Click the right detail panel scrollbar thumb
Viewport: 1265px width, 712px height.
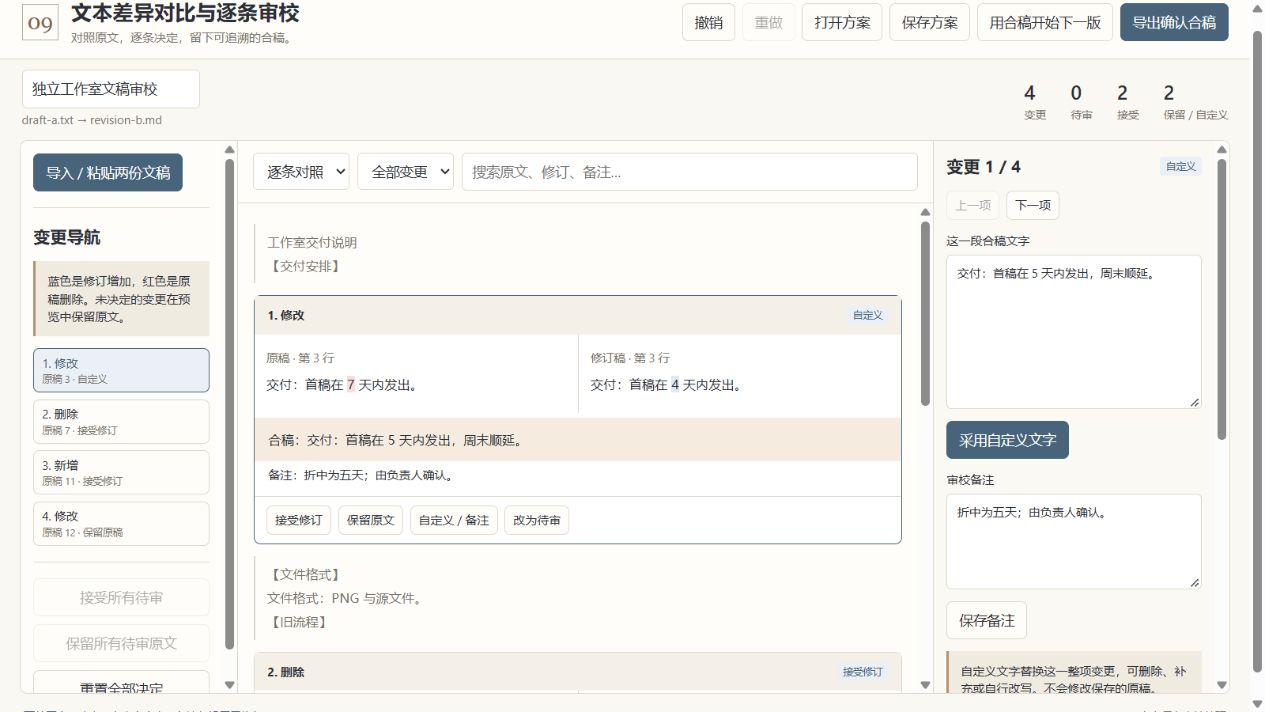1222,300
